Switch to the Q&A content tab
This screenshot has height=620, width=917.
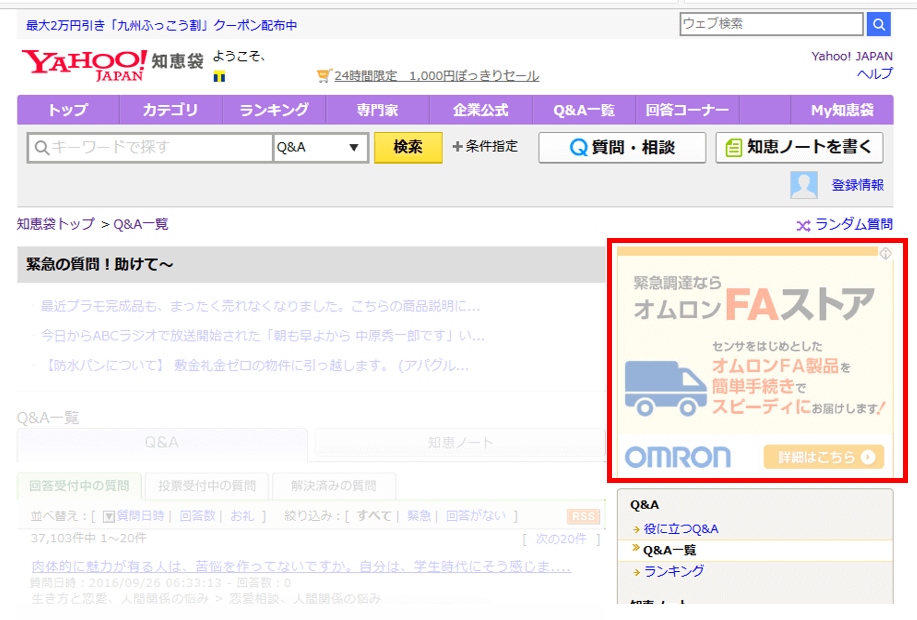tap(162, 443)
